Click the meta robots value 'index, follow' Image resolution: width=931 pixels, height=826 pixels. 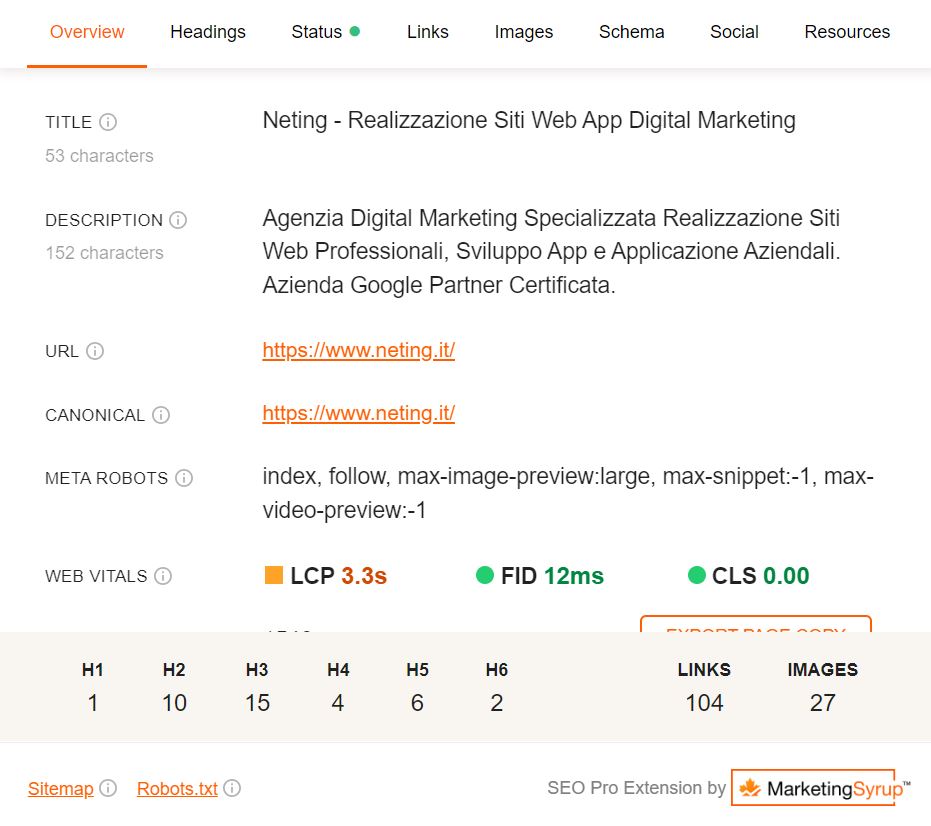(x=326, y=476)
